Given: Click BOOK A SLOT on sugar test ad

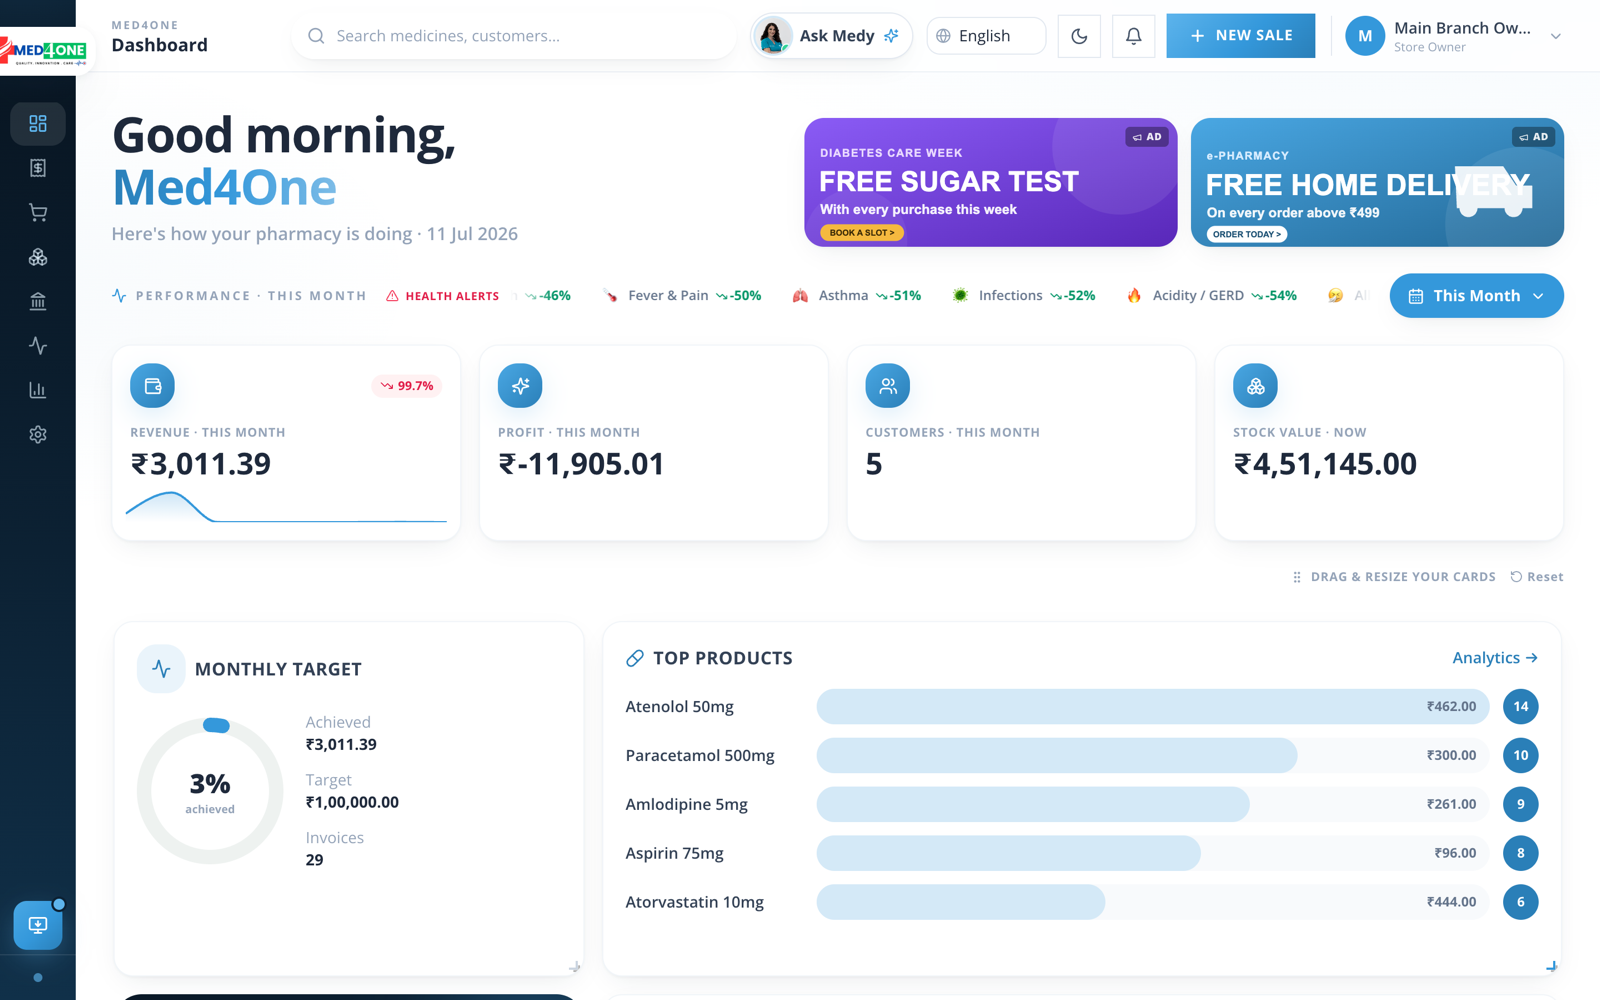Looking at the screenshot, I should point(862,233).
